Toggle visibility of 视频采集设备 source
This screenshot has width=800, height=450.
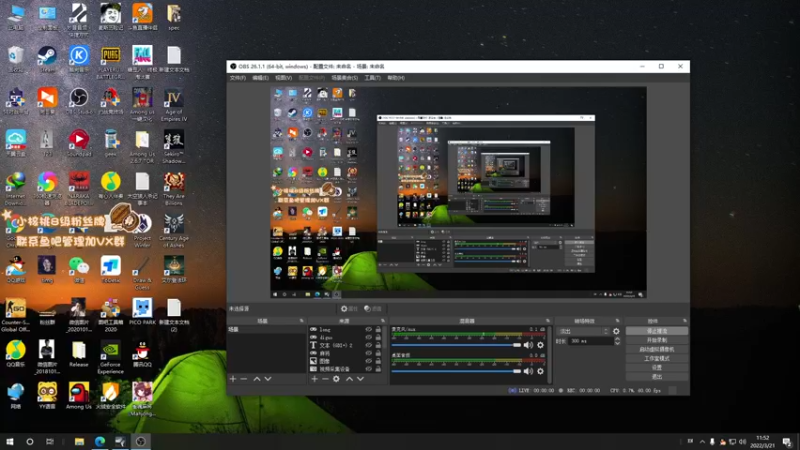[x=368, y=368]
